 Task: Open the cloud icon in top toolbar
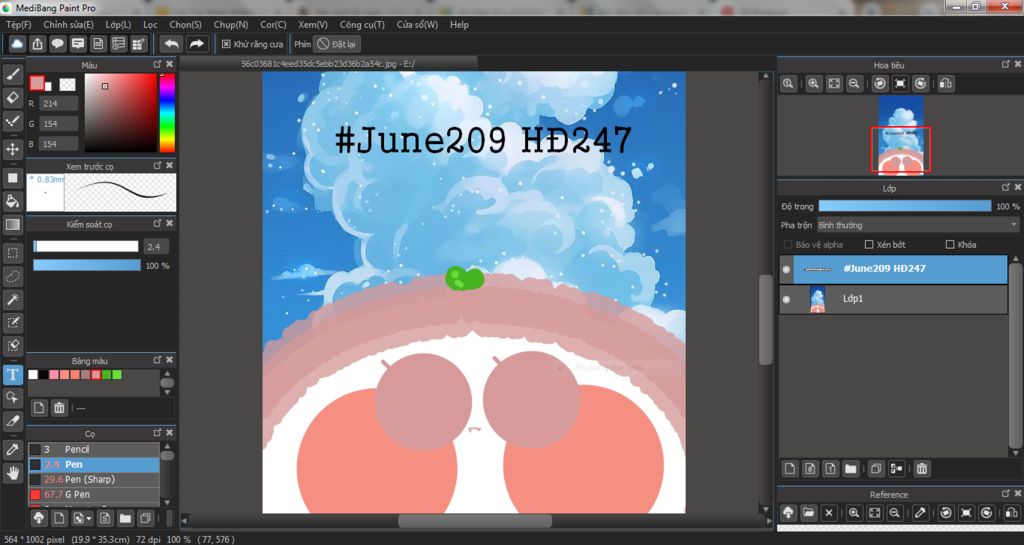(x=17, y=44)
